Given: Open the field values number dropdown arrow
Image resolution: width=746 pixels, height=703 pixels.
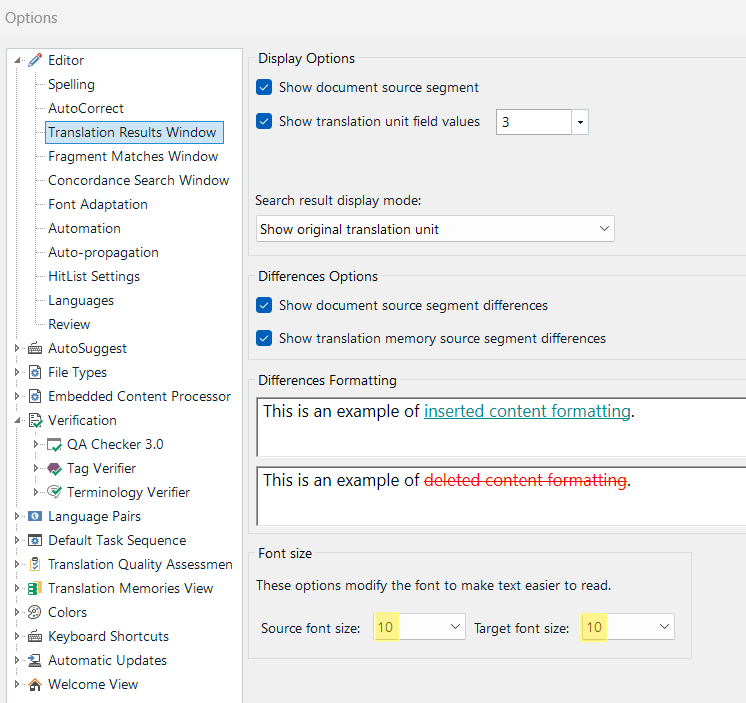Looking at the screenshot, I should [x=580, y=122].
